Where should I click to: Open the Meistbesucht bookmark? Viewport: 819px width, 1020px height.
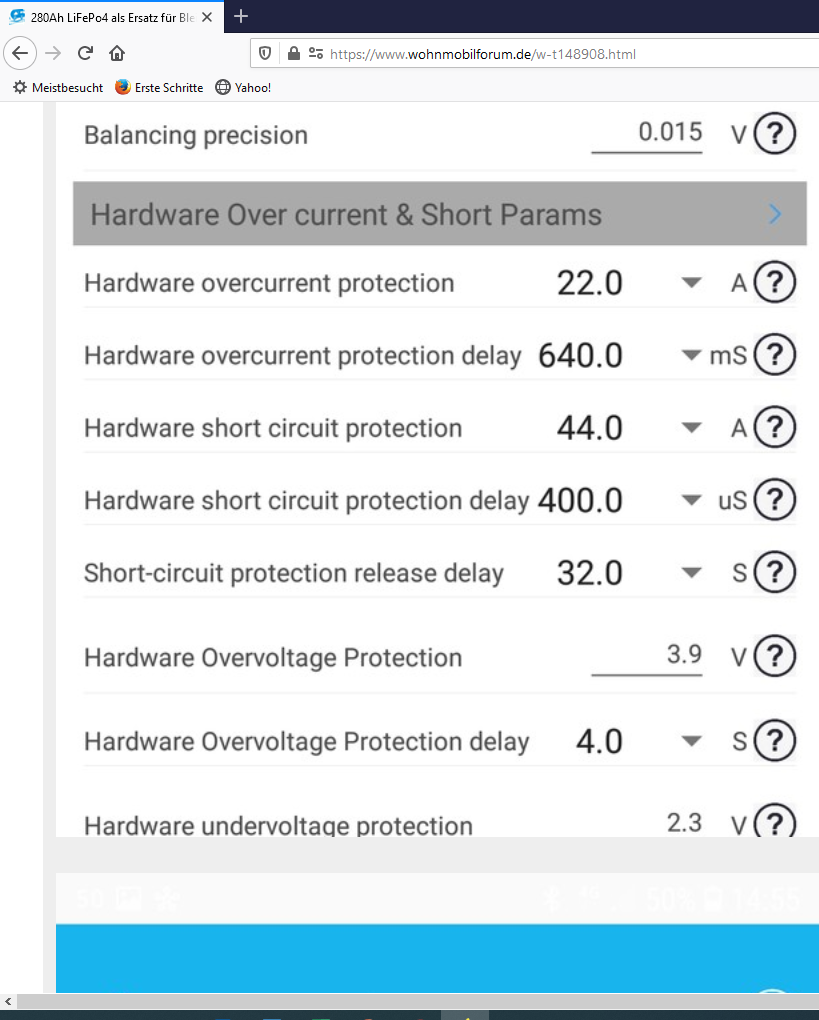pos(58,87)
